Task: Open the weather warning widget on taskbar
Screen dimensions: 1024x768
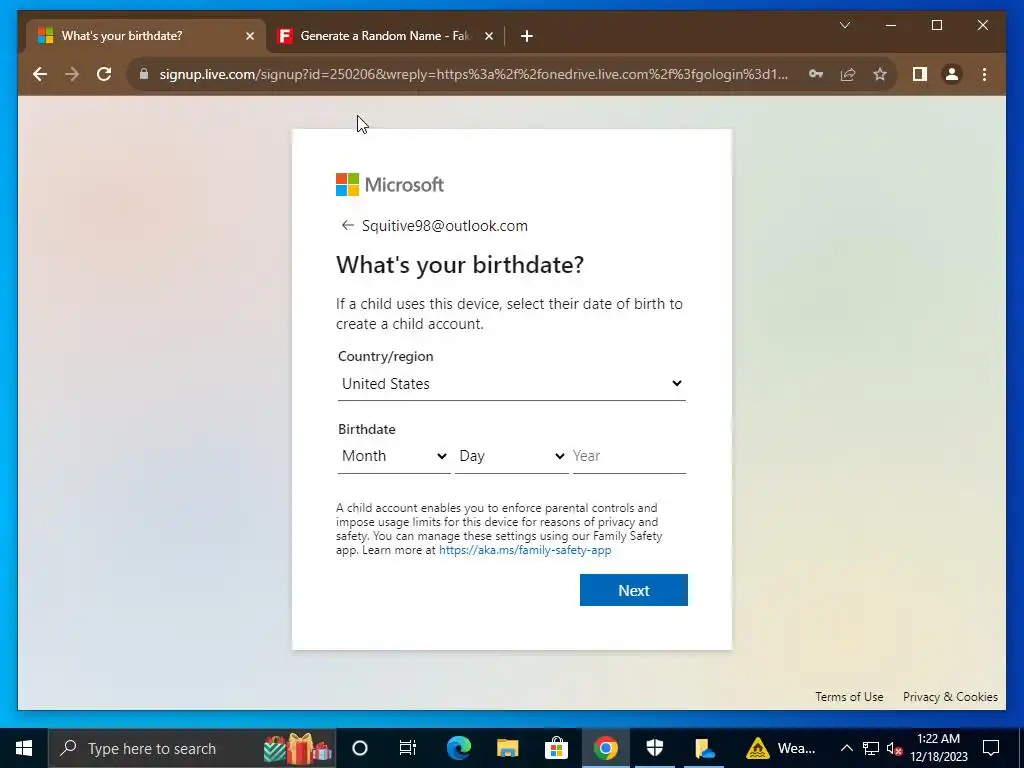Action: (x=781, y=748)
